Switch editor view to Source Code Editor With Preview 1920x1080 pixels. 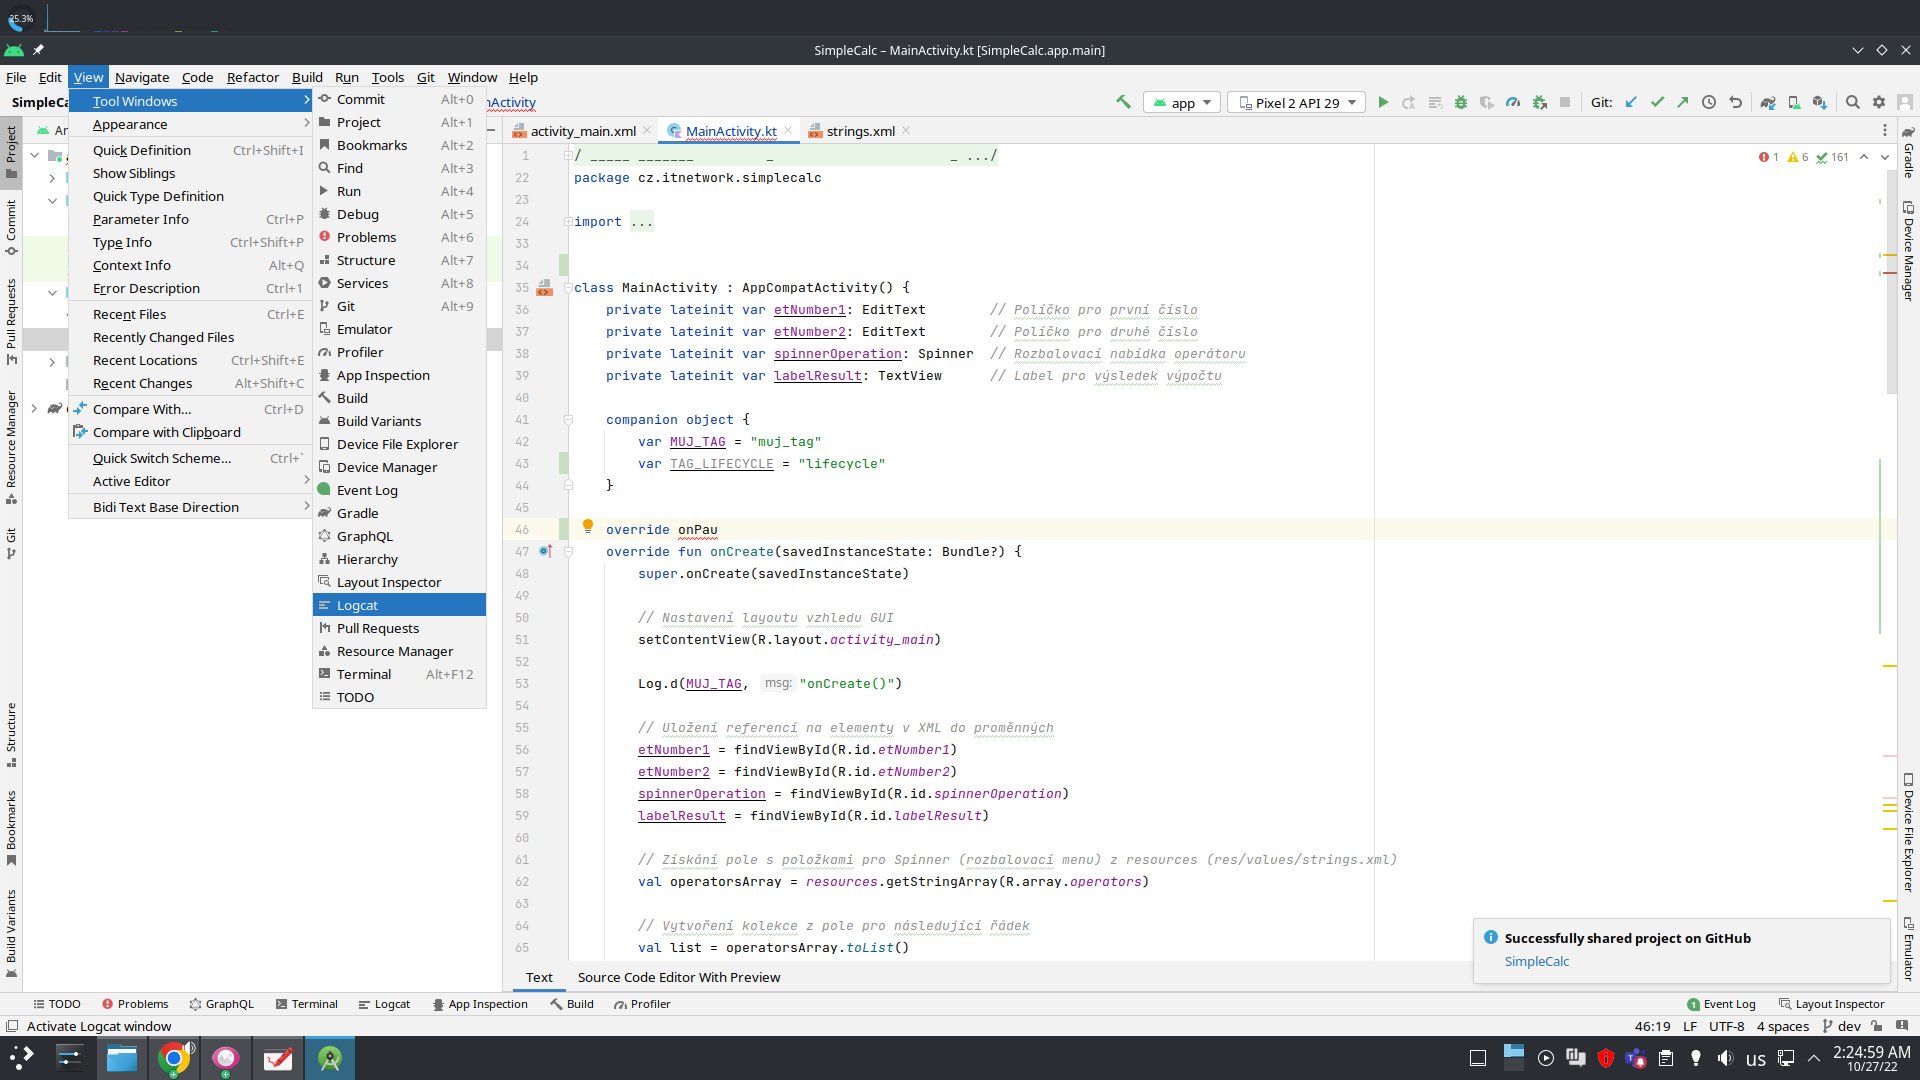(678, 977)
